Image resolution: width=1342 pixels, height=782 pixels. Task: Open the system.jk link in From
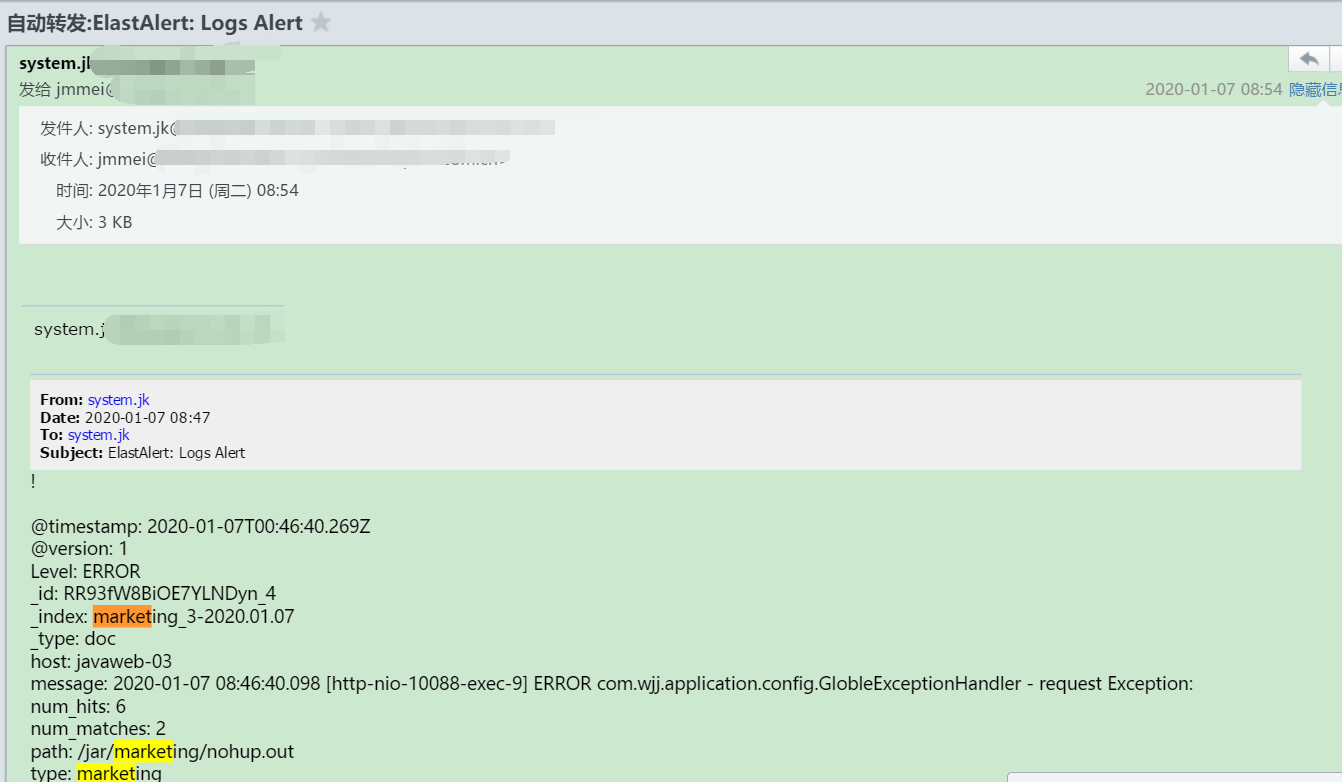point(118,400)
